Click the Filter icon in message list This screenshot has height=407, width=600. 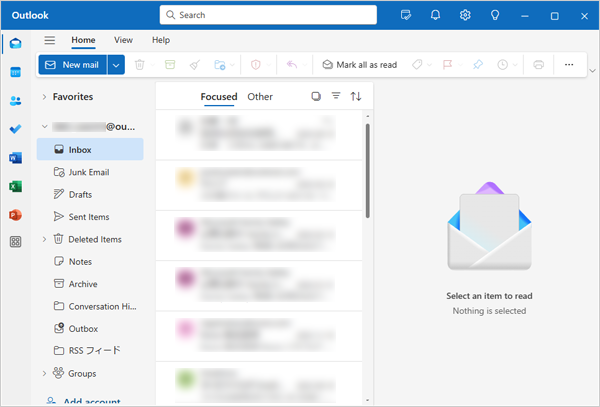click(336, 96)
